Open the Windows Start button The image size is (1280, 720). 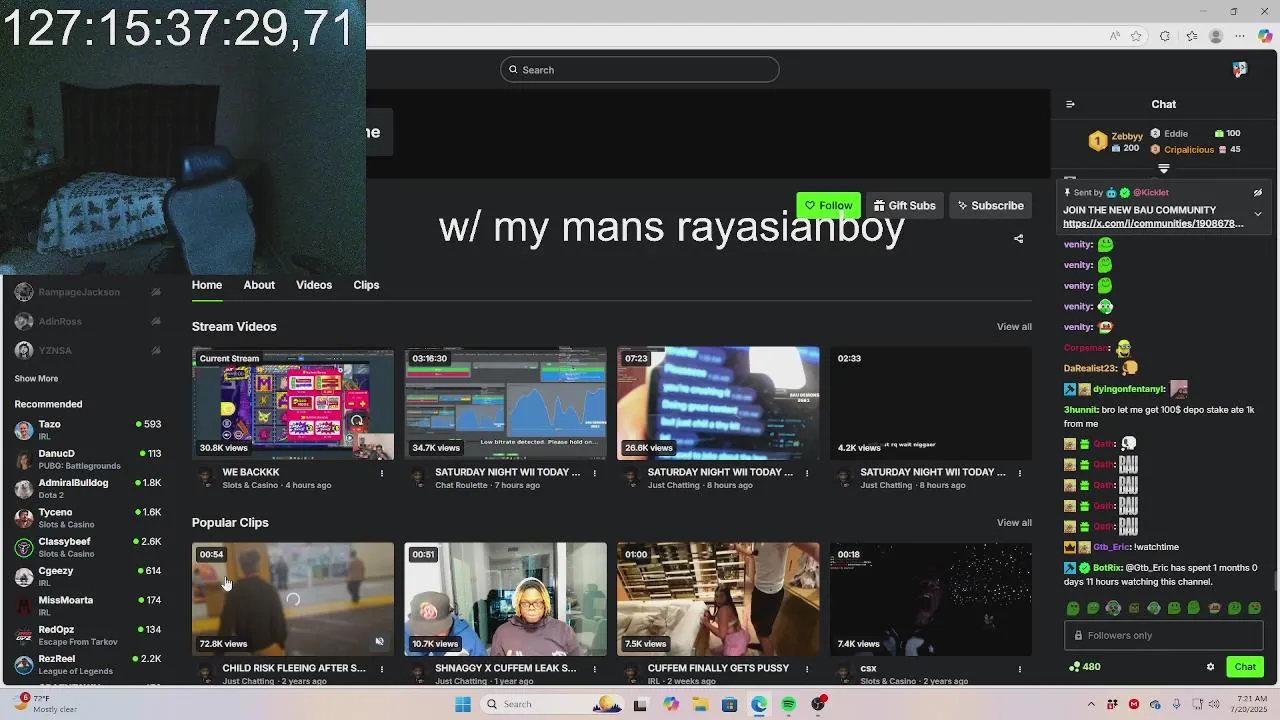point(463,704)
